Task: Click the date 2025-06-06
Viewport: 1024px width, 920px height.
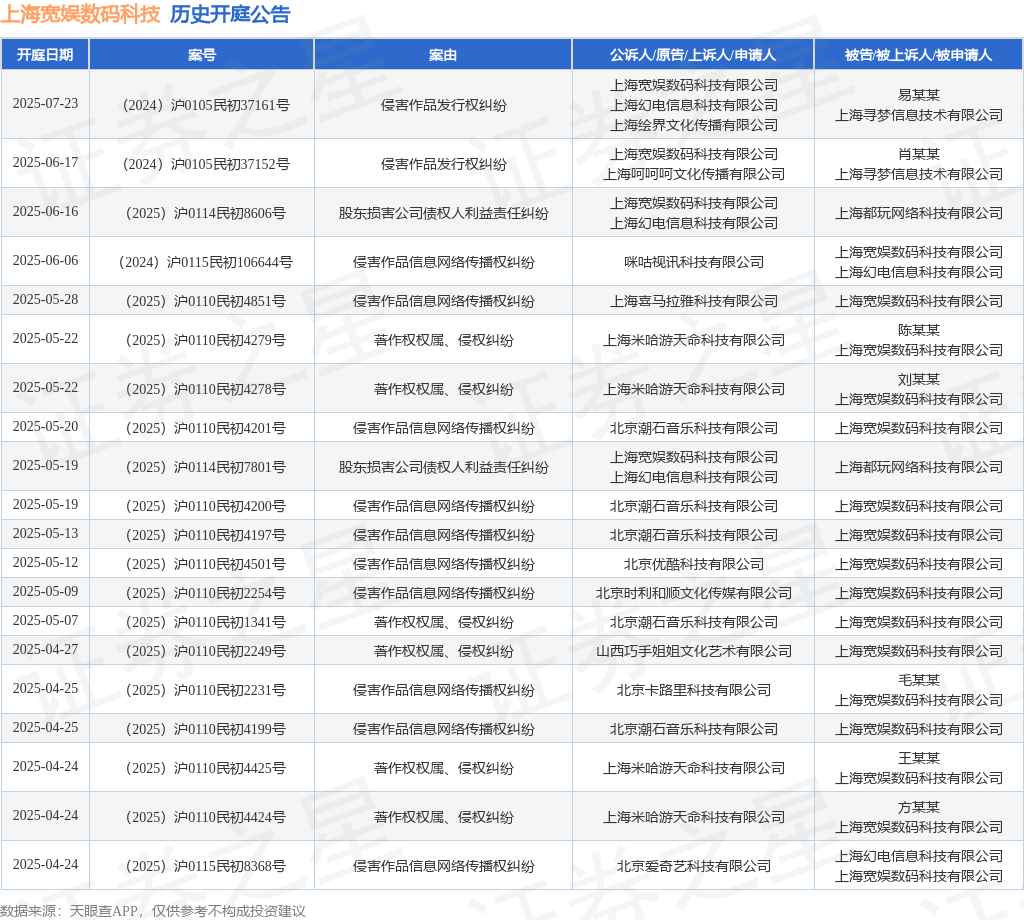Action: [x=45, y=261]
